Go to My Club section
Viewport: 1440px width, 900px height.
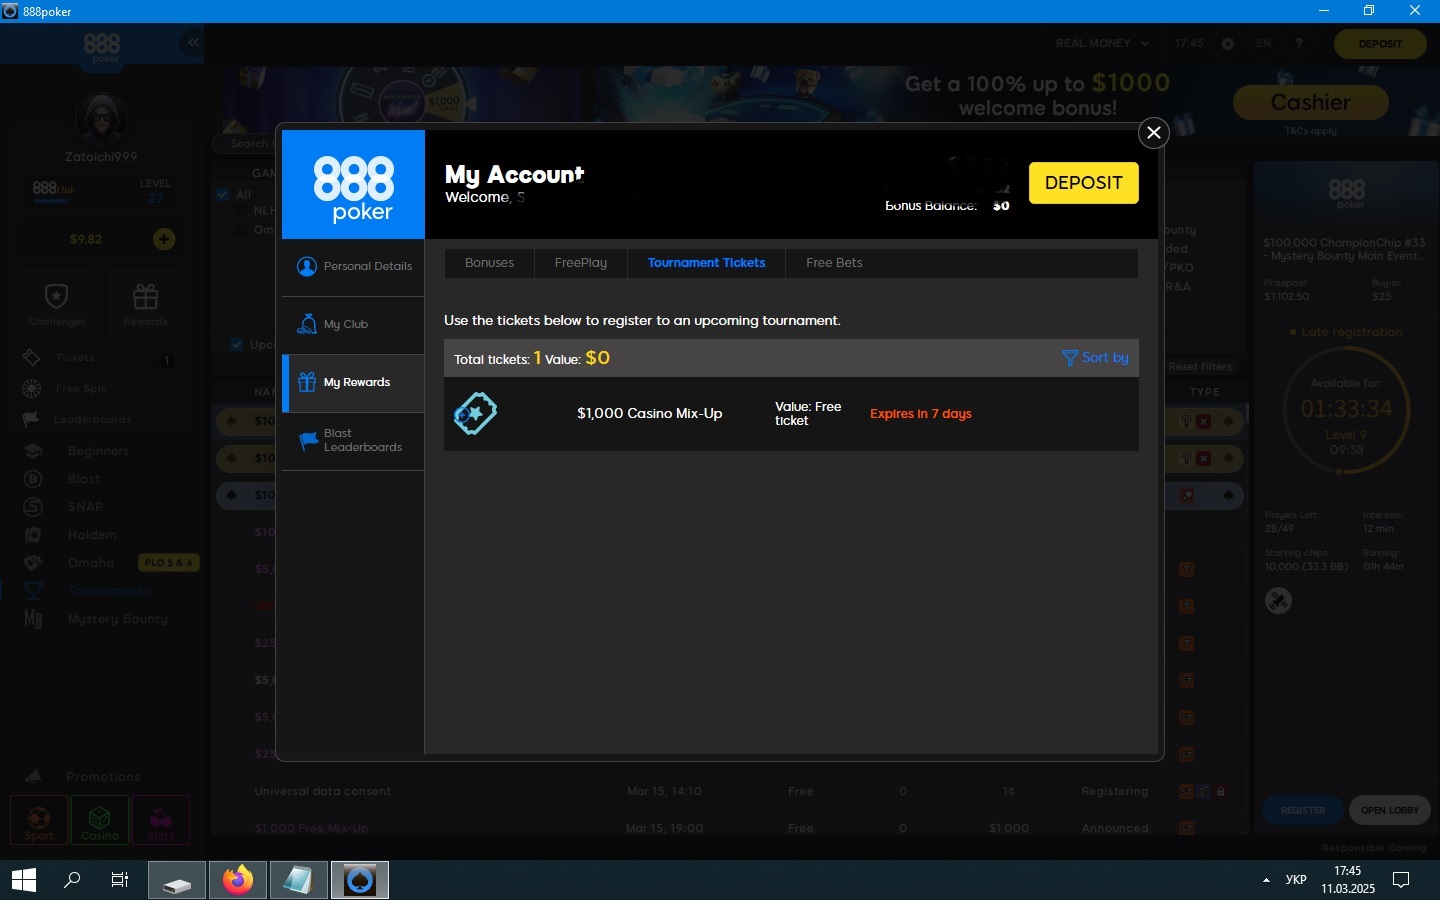353,325
